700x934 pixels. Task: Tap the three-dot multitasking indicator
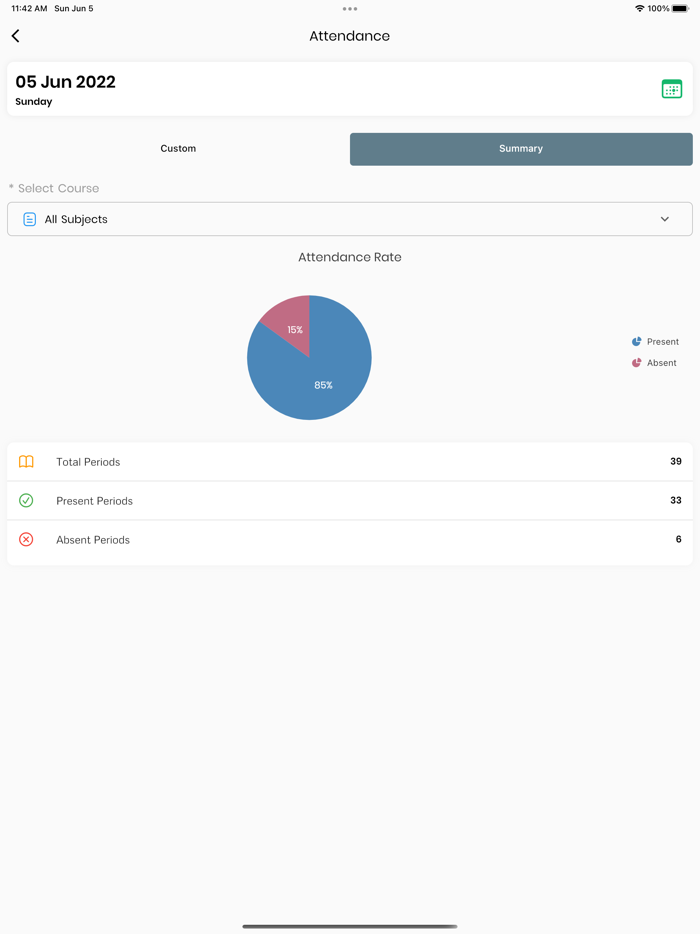tap(350, 9)
